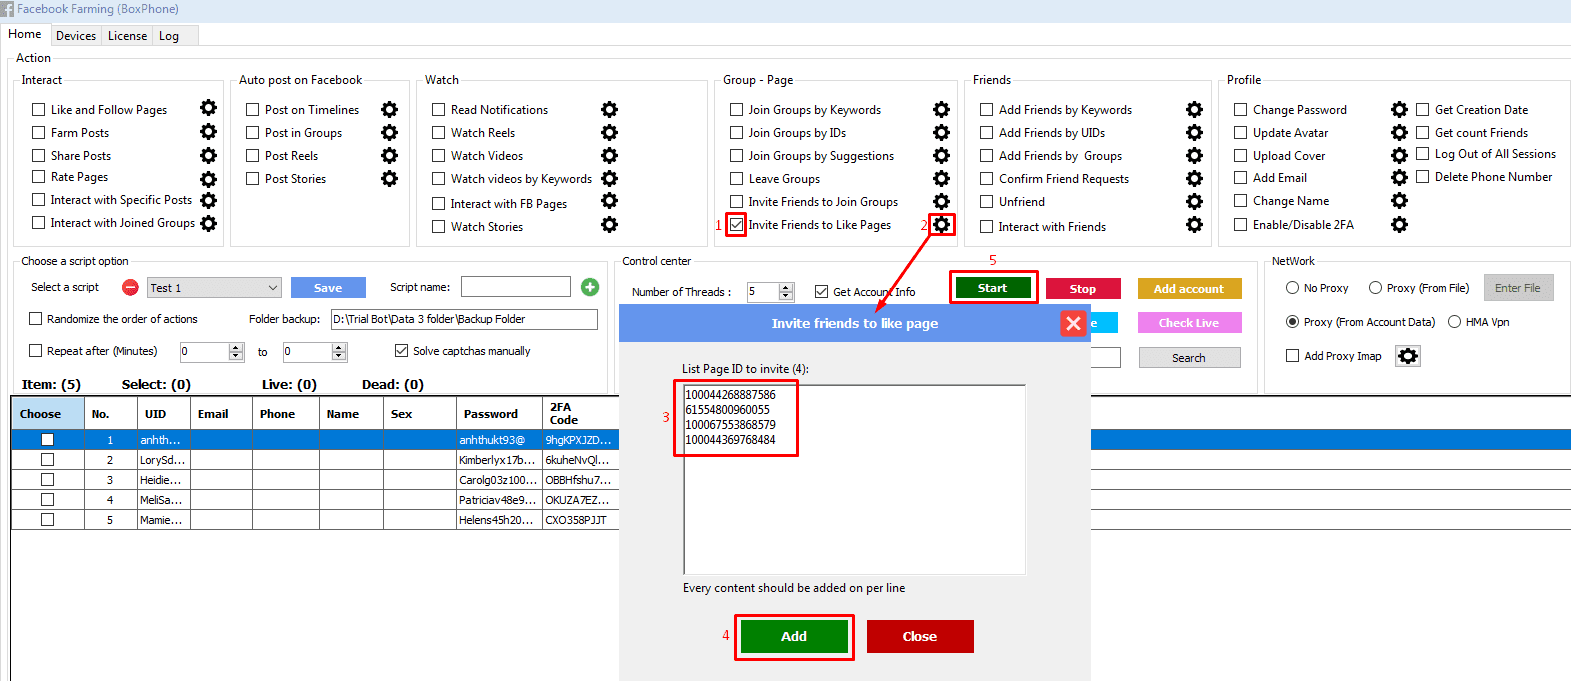This screenshot has width=1571, height=681.
Task: Open the Log tab
Action: 169,36
